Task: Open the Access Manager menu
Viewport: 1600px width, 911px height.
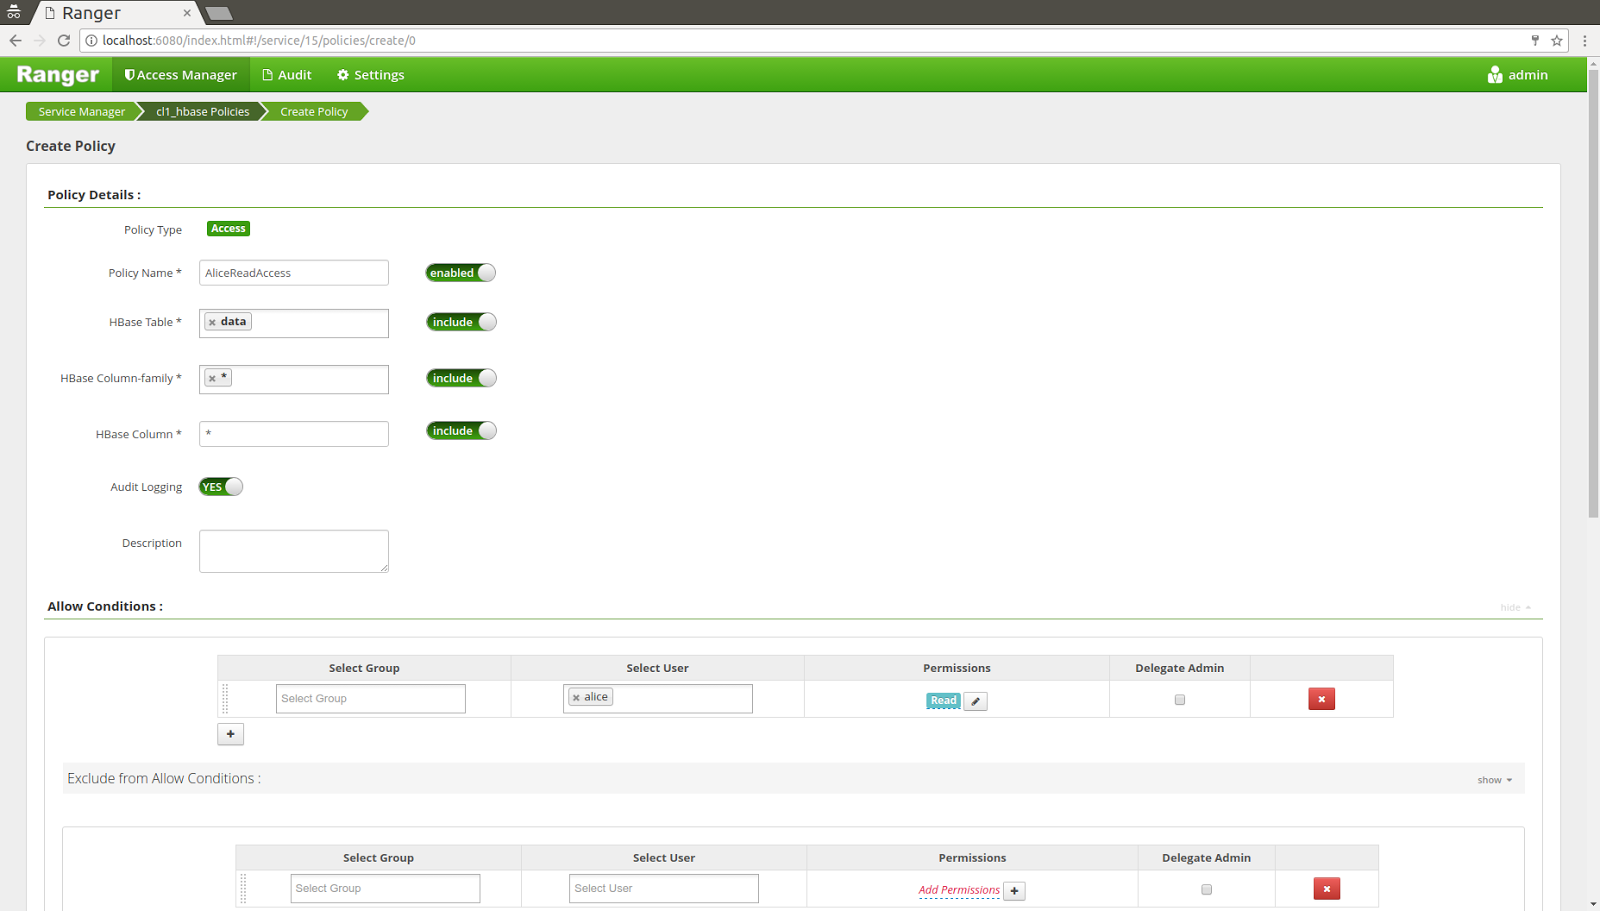Action: click(x=180, y=74)
